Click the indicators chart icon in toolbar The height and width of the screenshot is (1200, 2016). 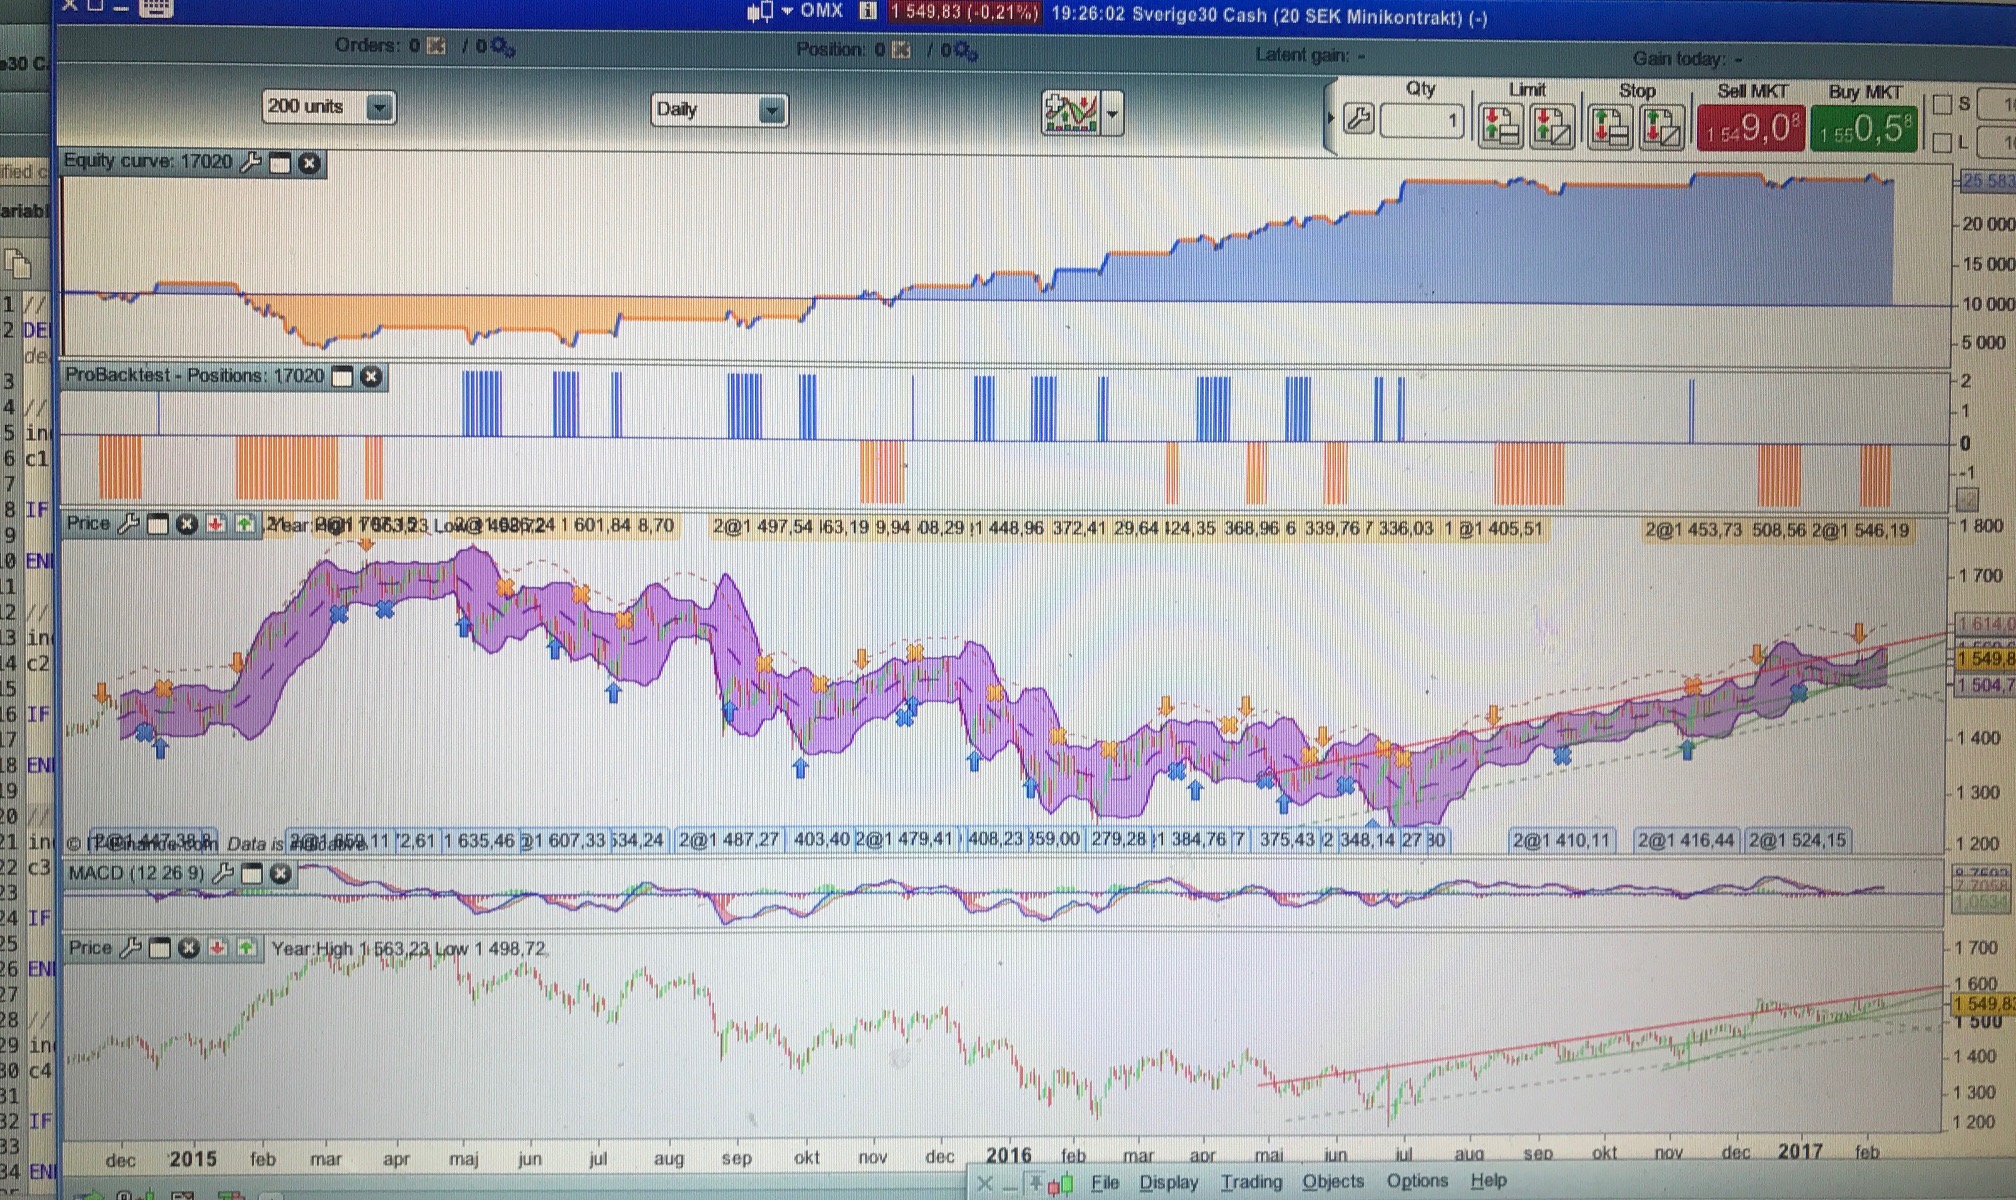pos(1069,113)
